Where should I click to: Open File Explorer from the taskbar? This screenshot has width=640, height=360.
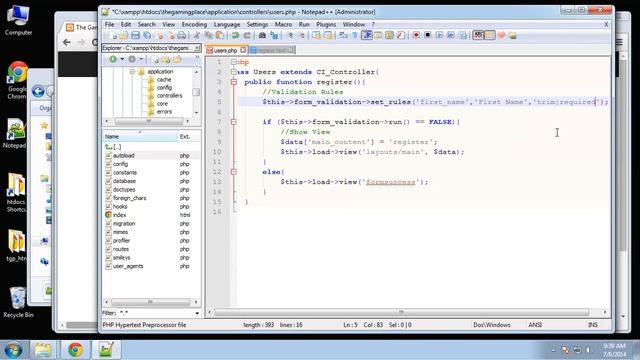click(43, 350)
